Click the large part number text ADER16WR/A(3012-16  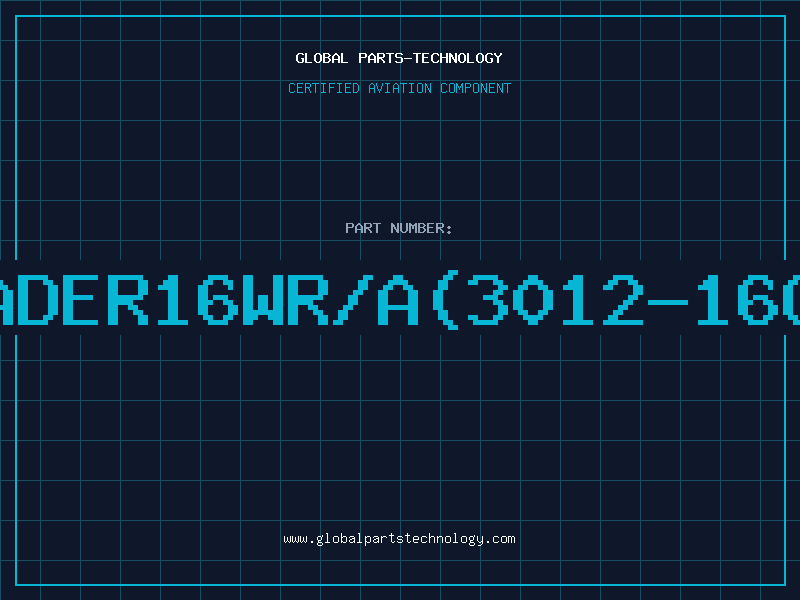(400, 301)
